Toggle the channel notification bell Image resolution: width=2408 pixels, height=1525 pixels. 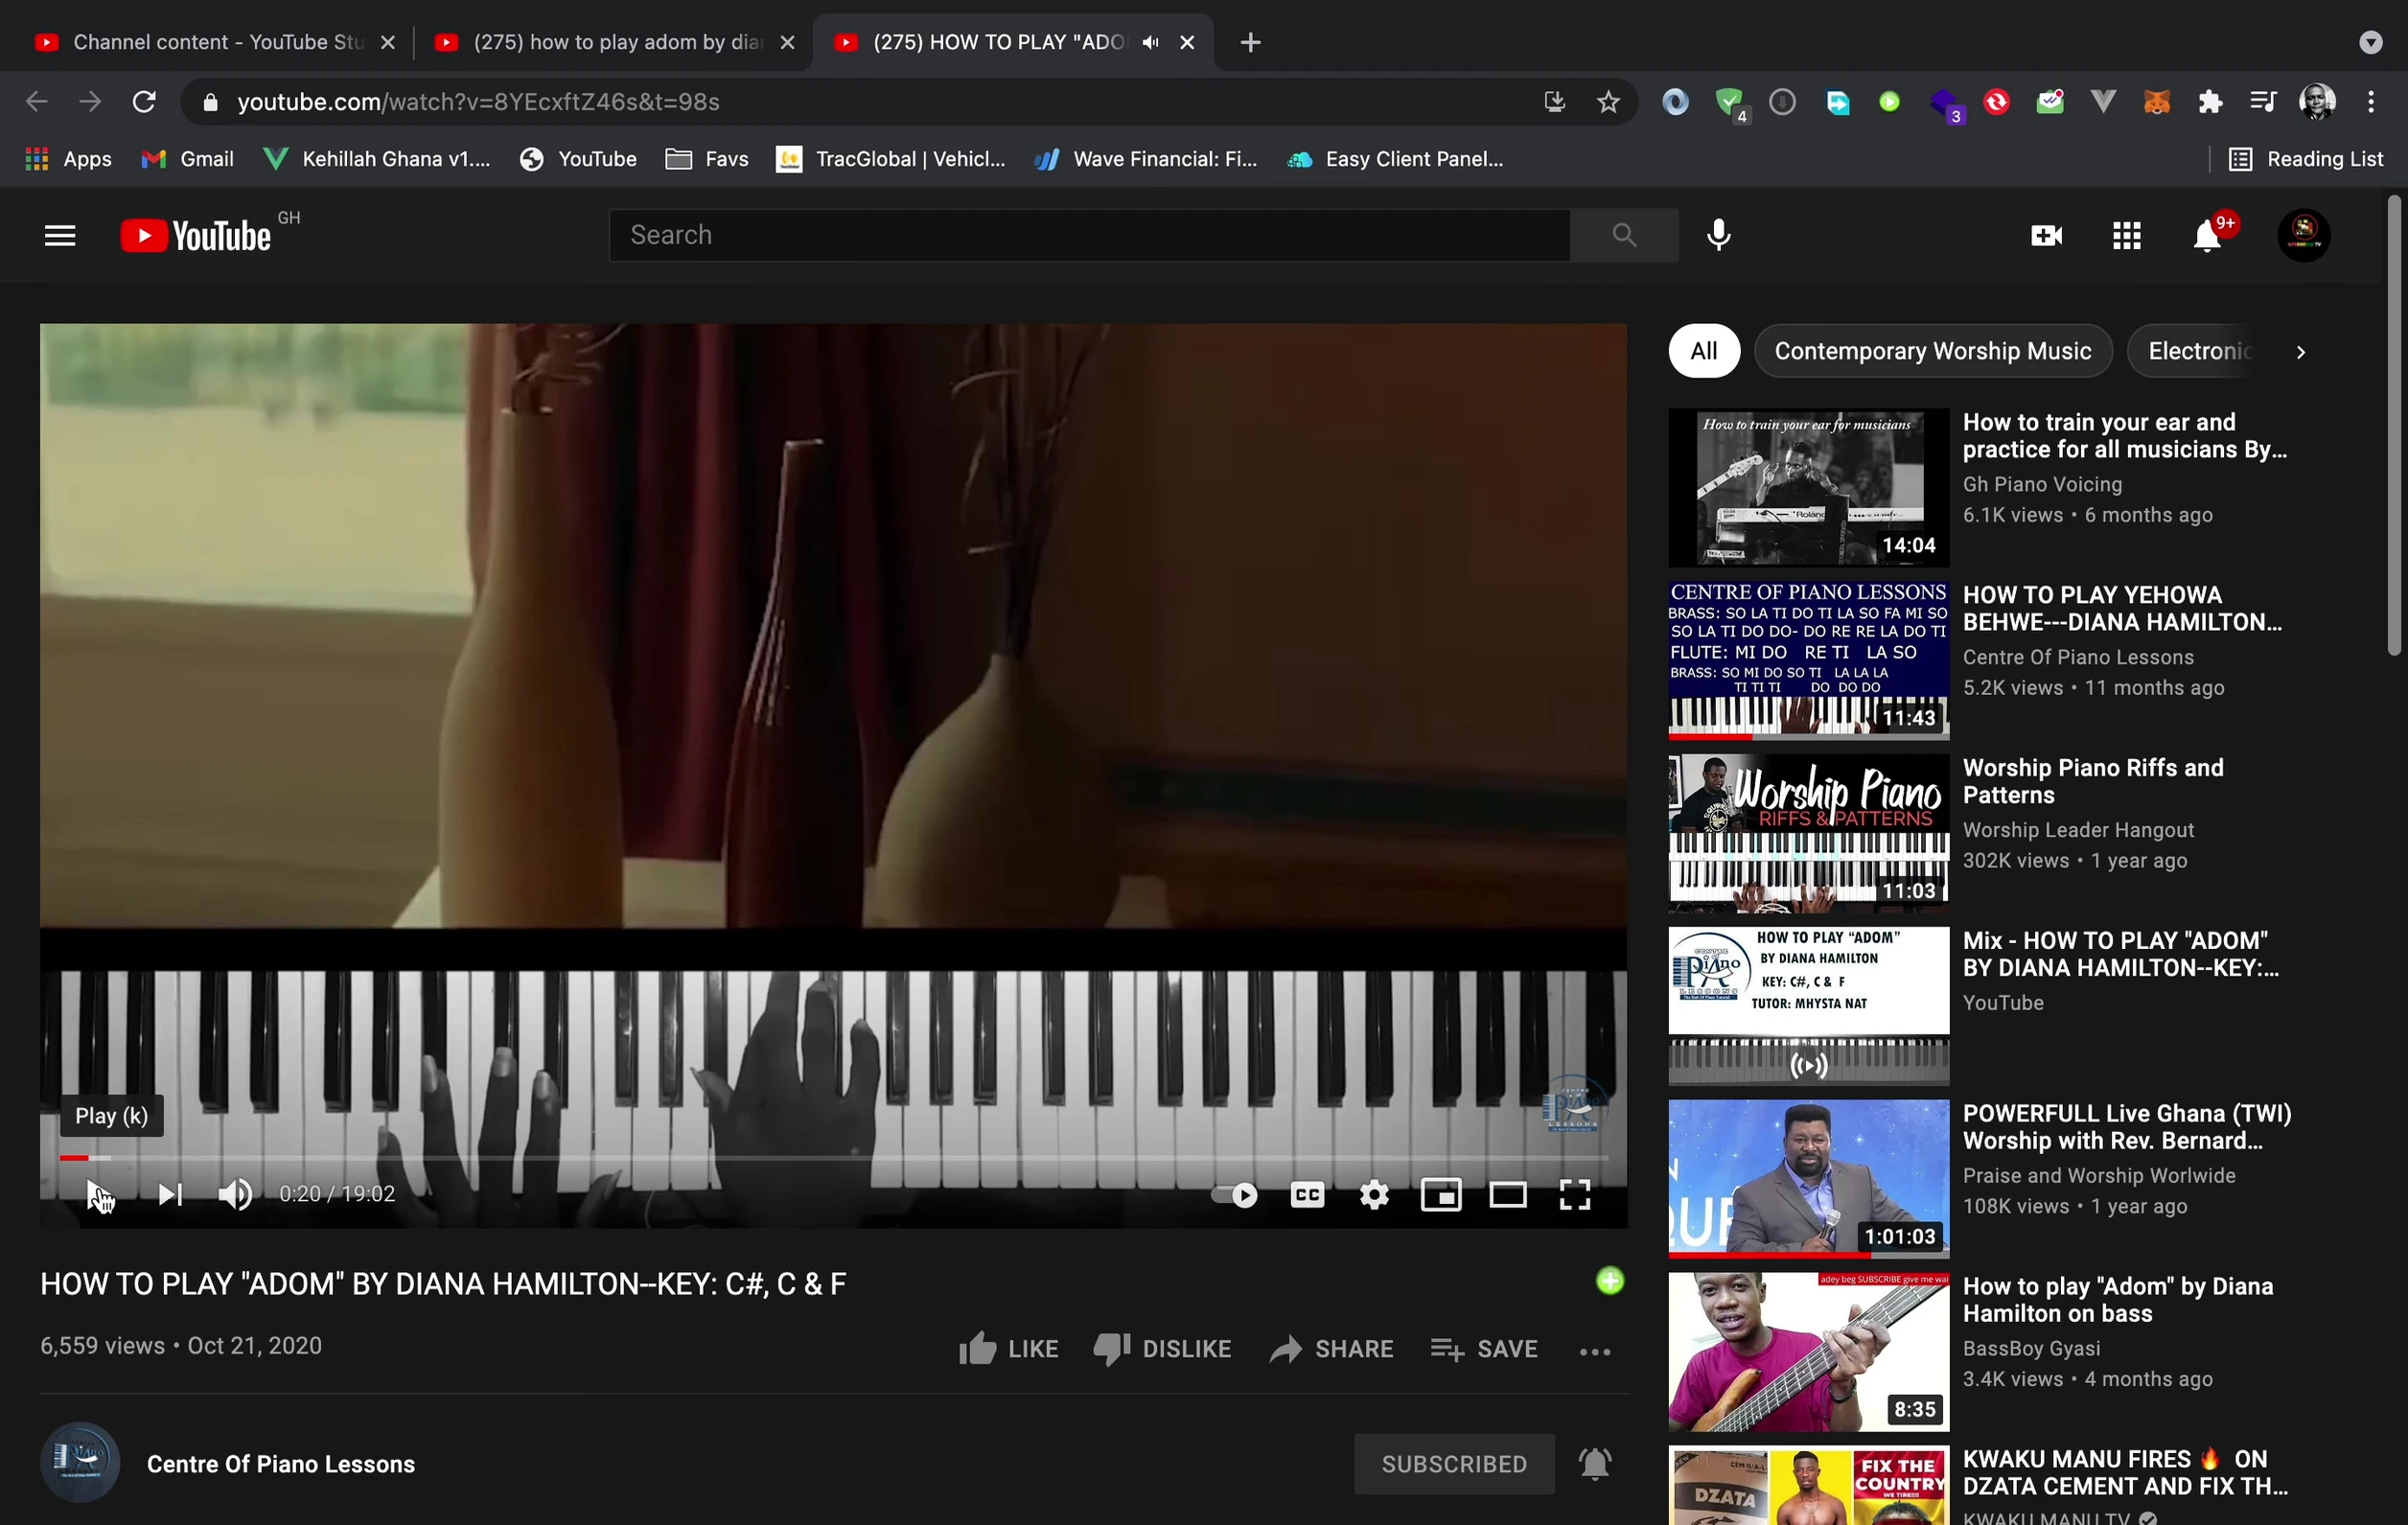coord(1595,1464)
